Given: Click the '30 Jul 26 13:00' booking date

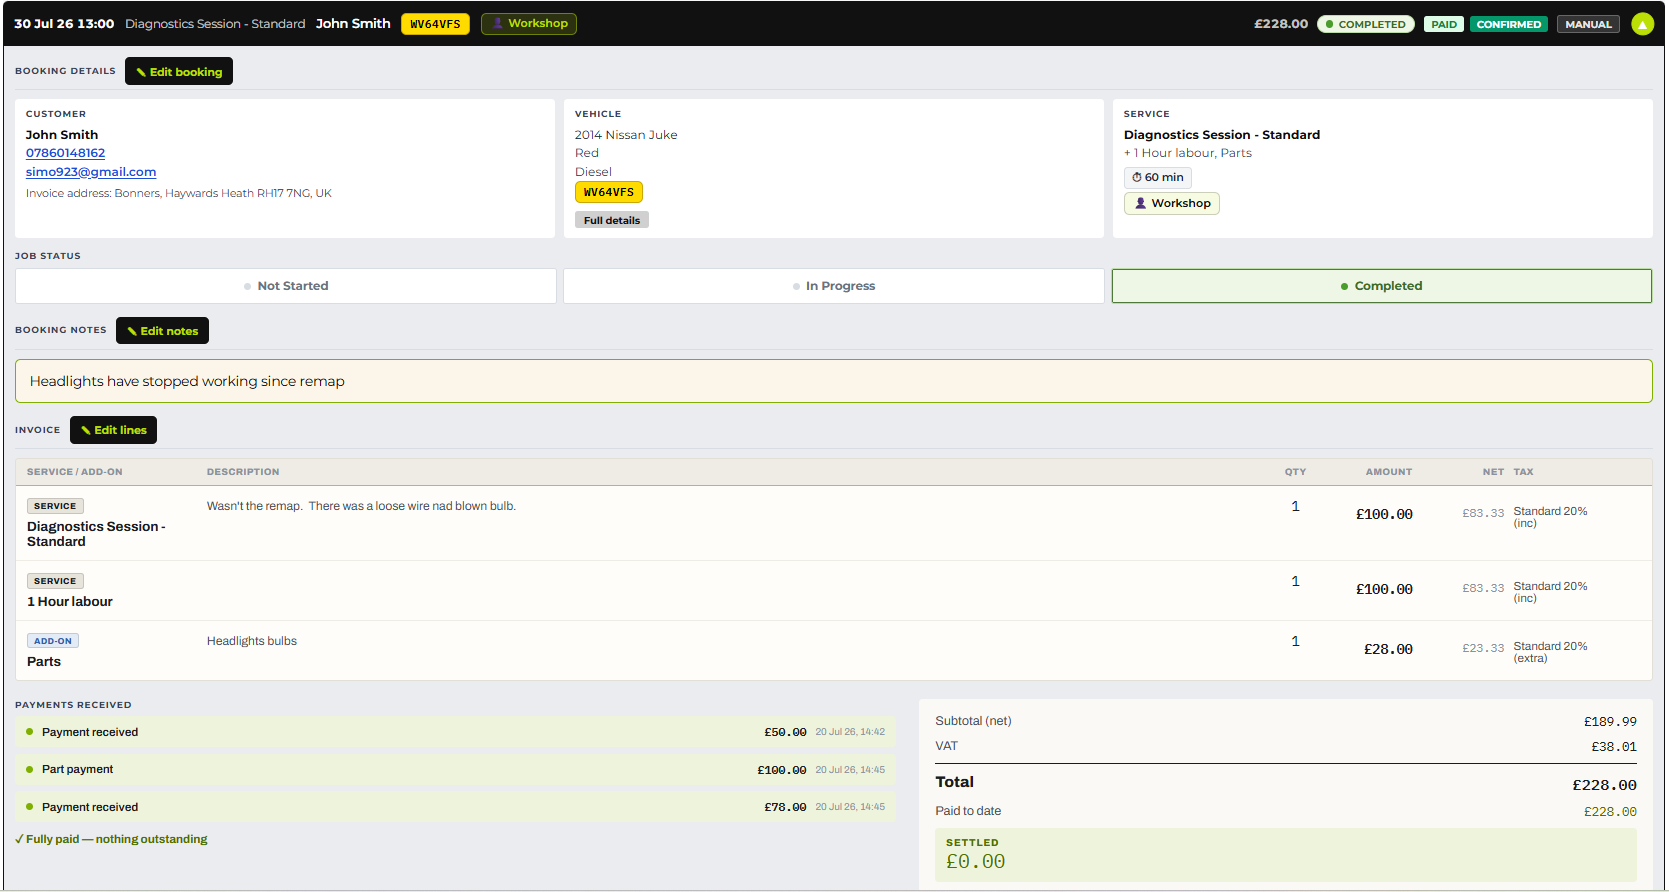Looking at the screenshot, I should point(64,24).
